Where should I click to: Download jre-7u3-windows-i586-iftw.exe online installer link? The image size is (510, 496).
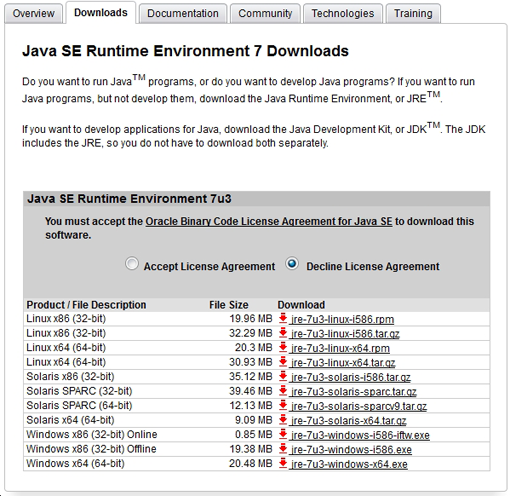(x=360, y=435)
